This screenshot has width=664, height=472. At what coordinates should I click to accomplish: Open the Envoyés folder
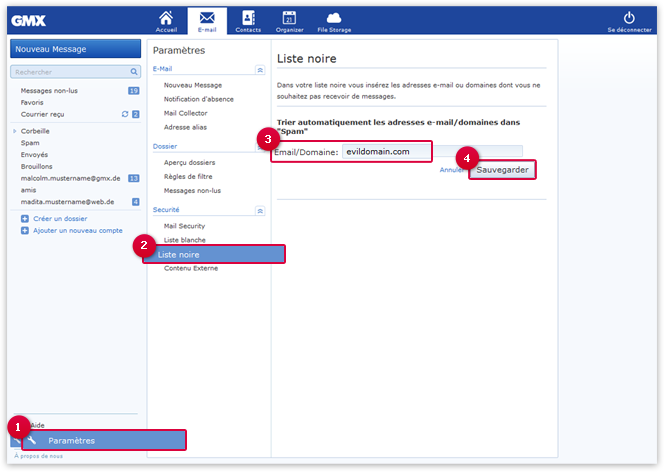[x=34, y=155]
